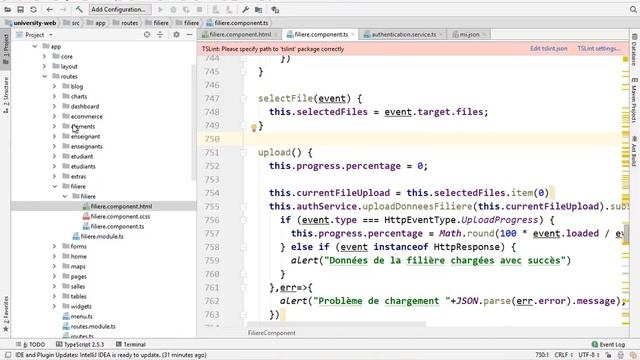Open Project Structure icon in toolbar
The height and width of the screenshot is (360, 640).
pyautogui.click(x=258, y=9)
